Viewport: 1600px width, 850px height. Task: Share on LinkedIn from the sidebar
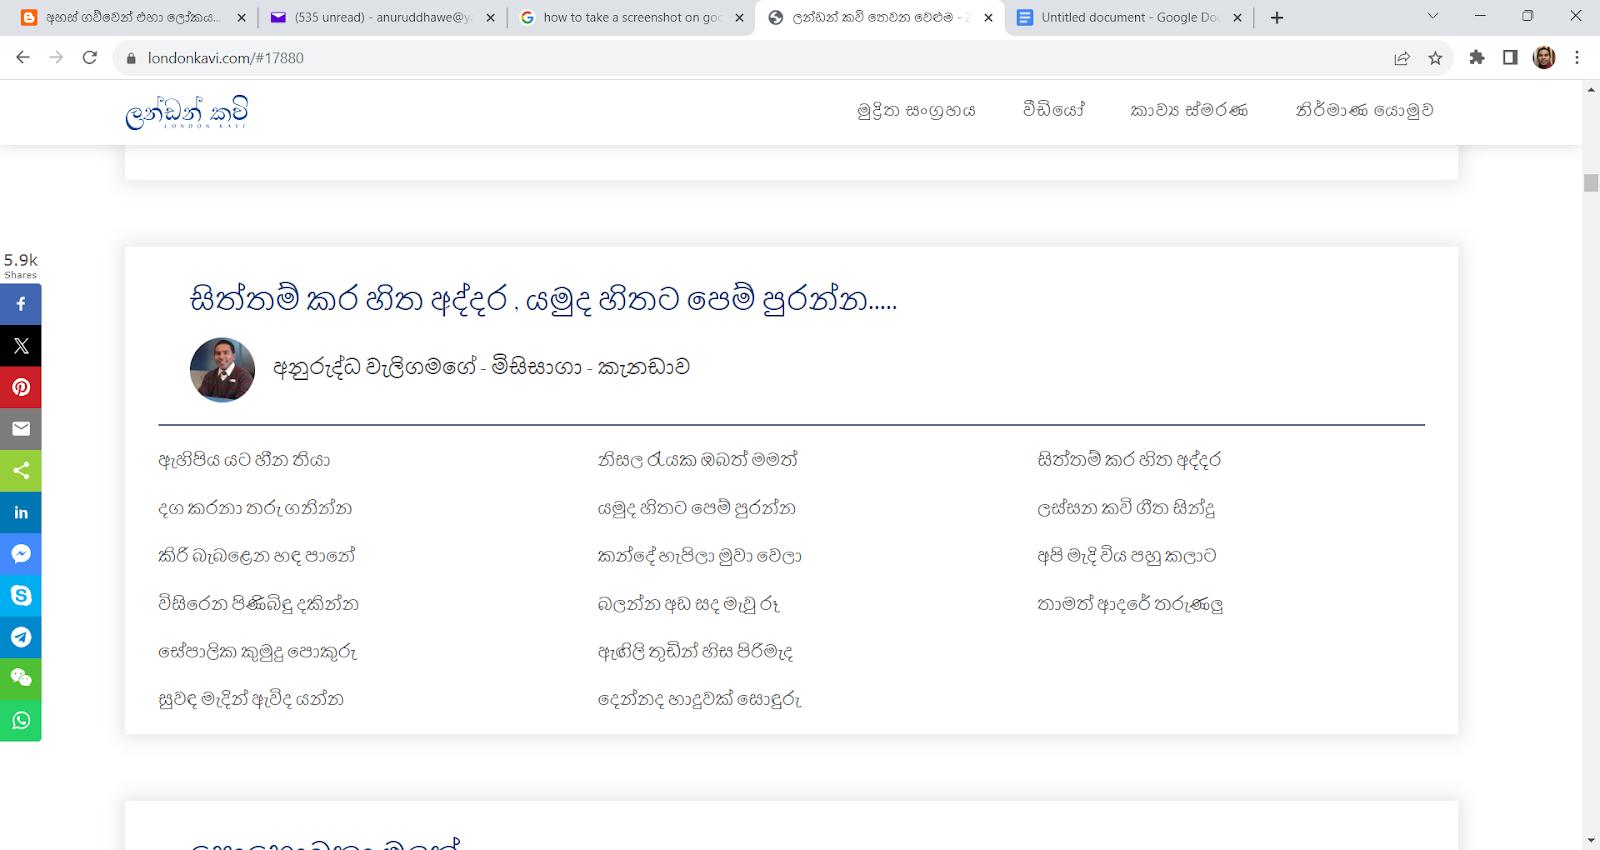point(20,512)
